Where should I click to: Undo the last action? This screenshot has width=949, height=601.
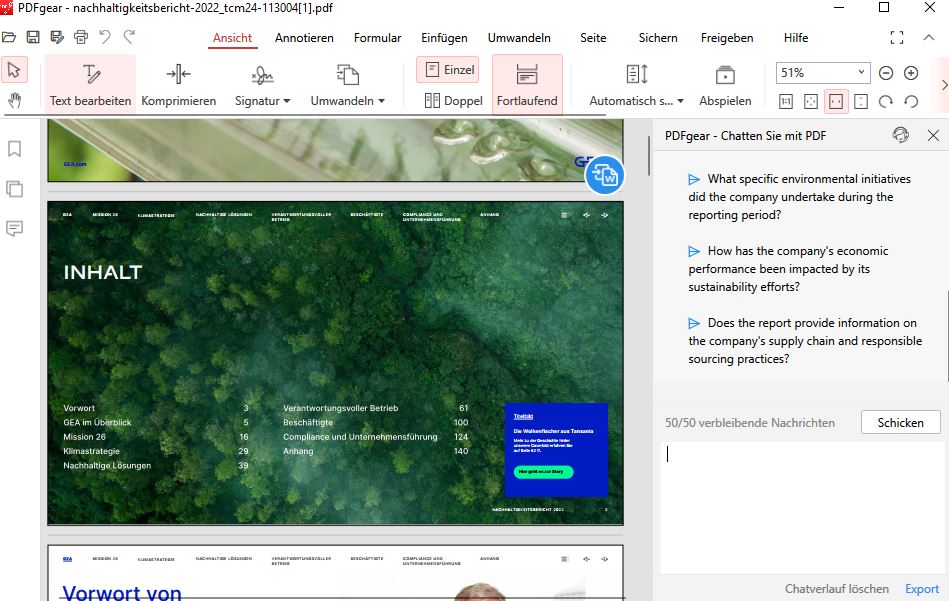(x=105, y=37)
